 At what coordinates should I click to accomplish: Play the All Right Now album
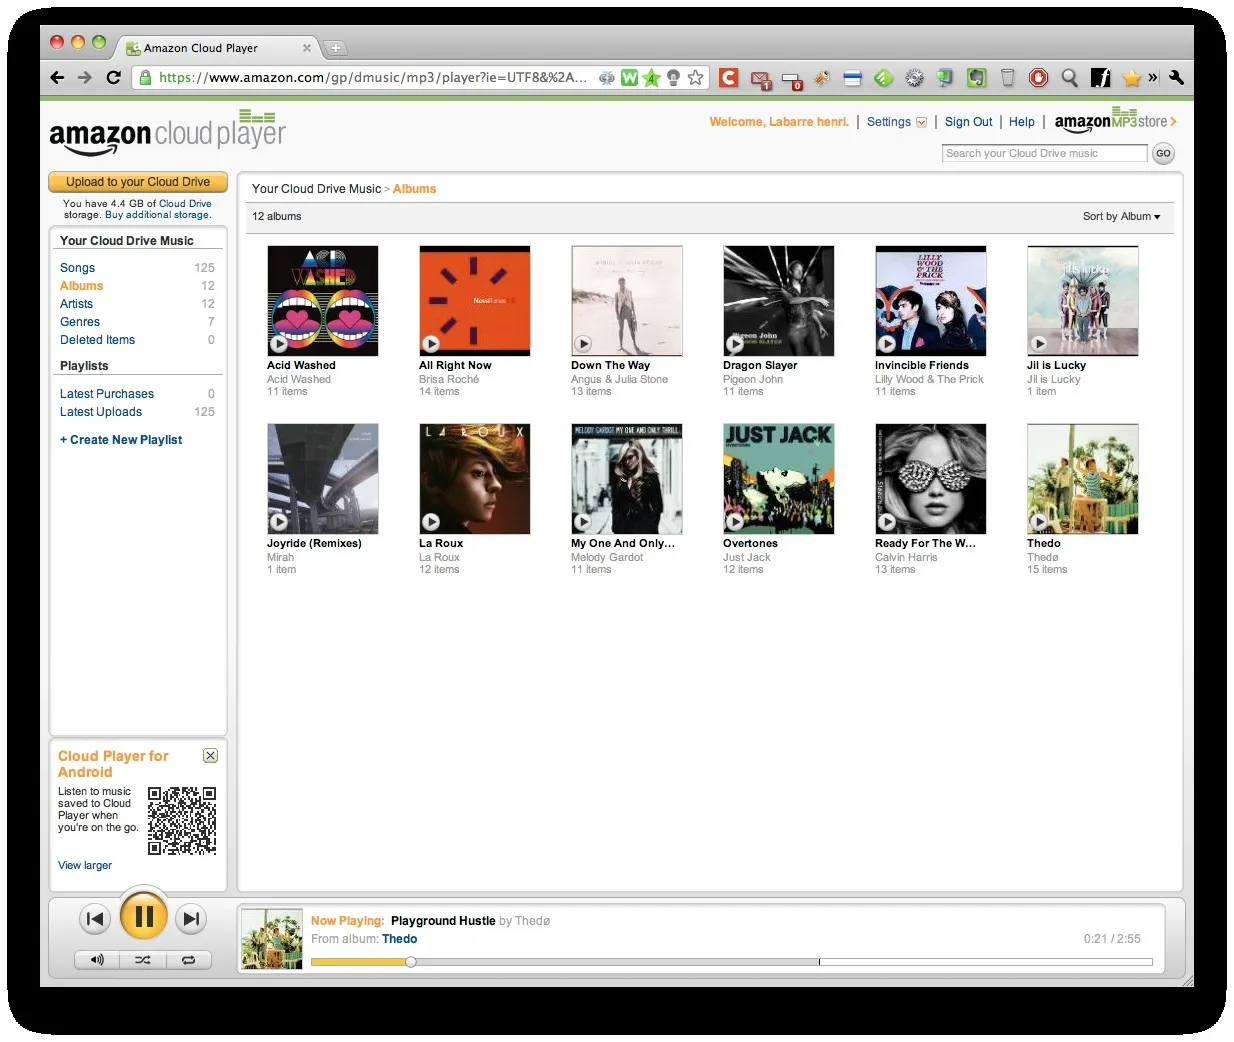tap(430, 344)
